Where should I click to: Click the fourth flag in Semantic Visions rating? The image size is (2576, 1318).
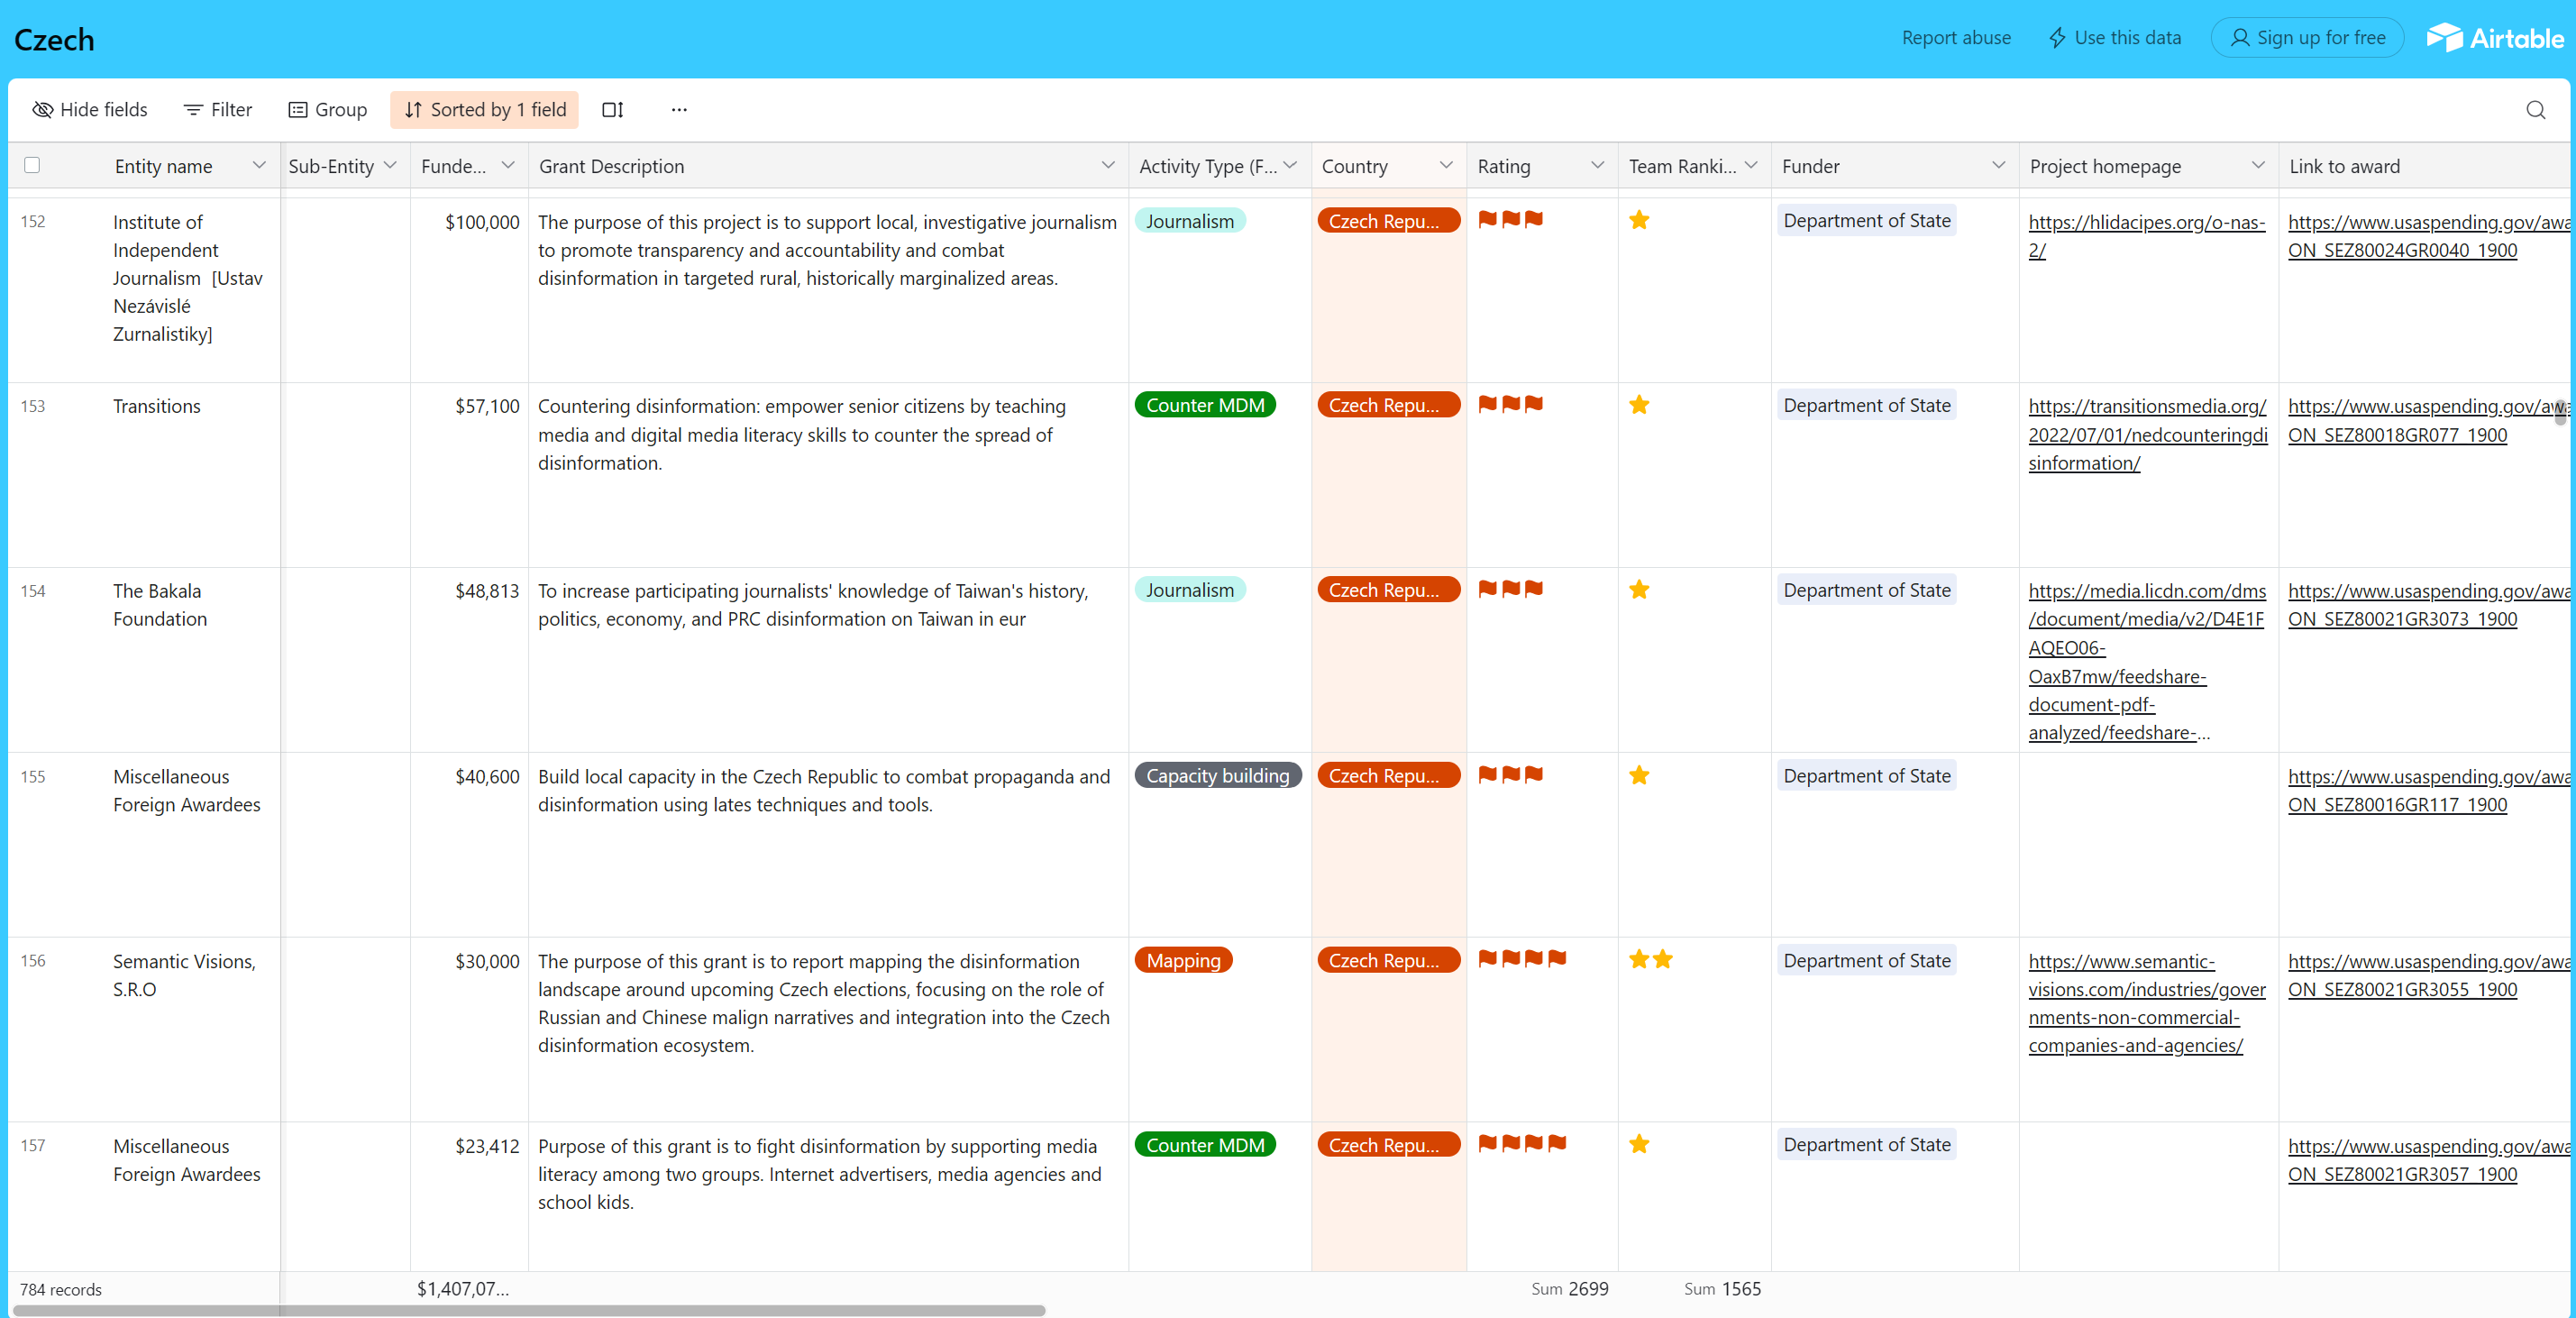point(1557,958)
